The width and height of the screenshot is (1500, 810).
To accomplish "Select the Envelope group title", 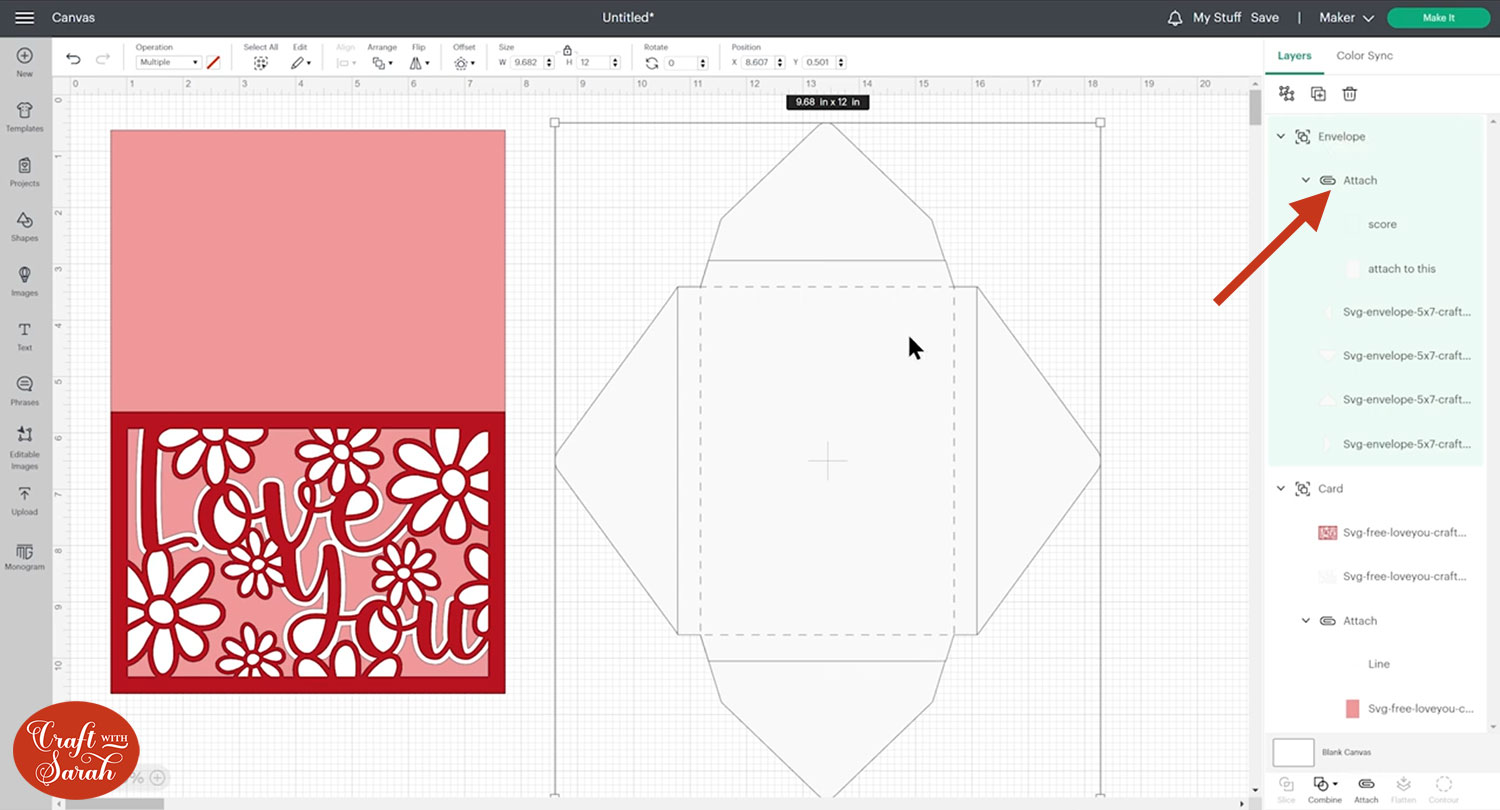I will [1341, 136].
